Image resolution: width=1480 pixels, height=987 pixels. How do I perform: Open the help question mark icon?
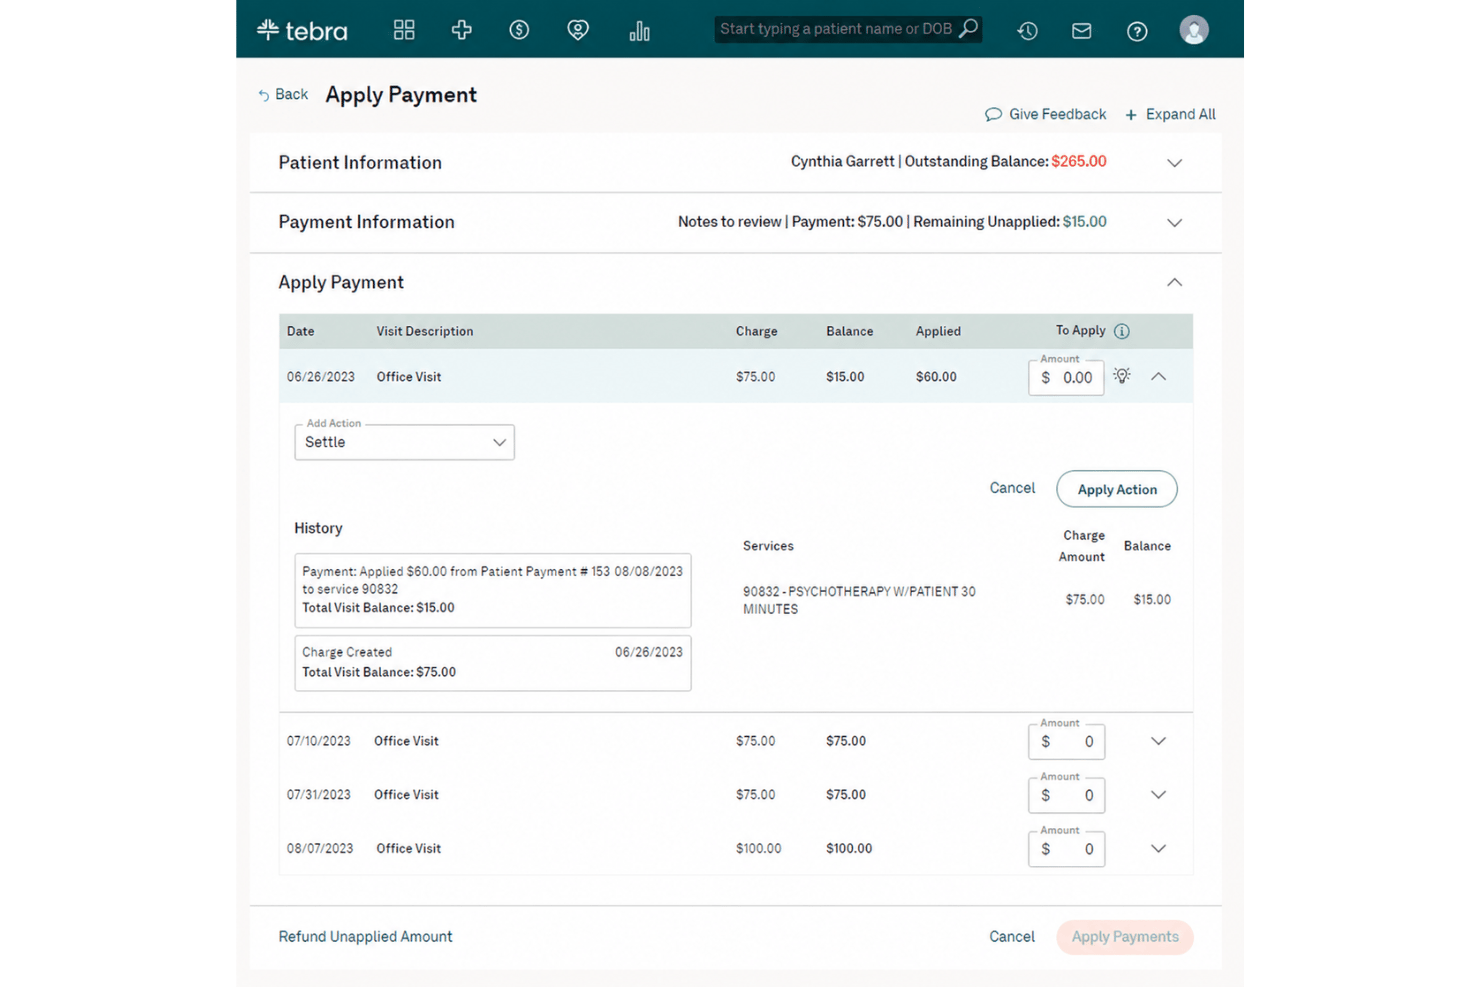tap(1137, 31)
